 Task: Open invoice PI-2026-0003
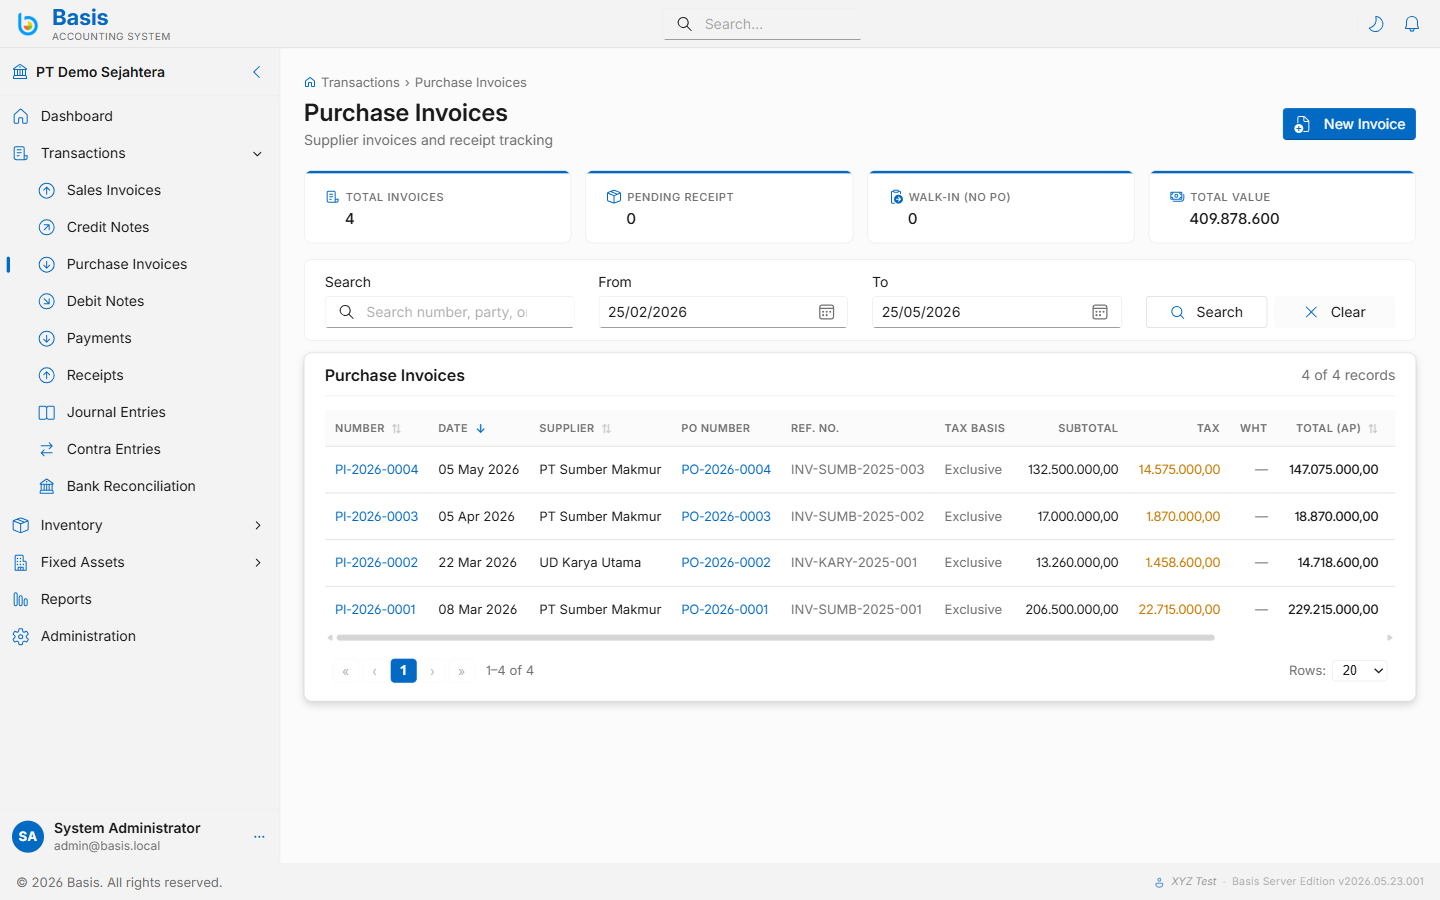[x=376, y=516]
